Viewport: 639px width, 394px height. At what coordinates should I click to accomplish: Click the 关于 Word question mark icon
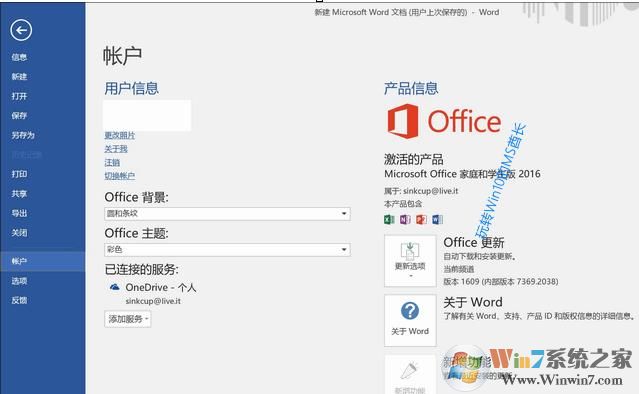410,311
